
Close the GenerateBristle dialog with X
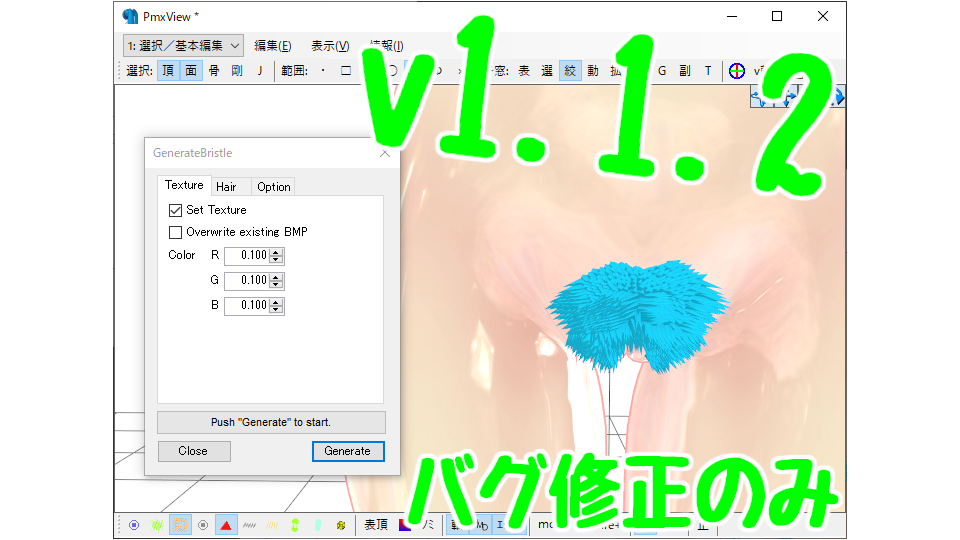click(x=384, y=153)
